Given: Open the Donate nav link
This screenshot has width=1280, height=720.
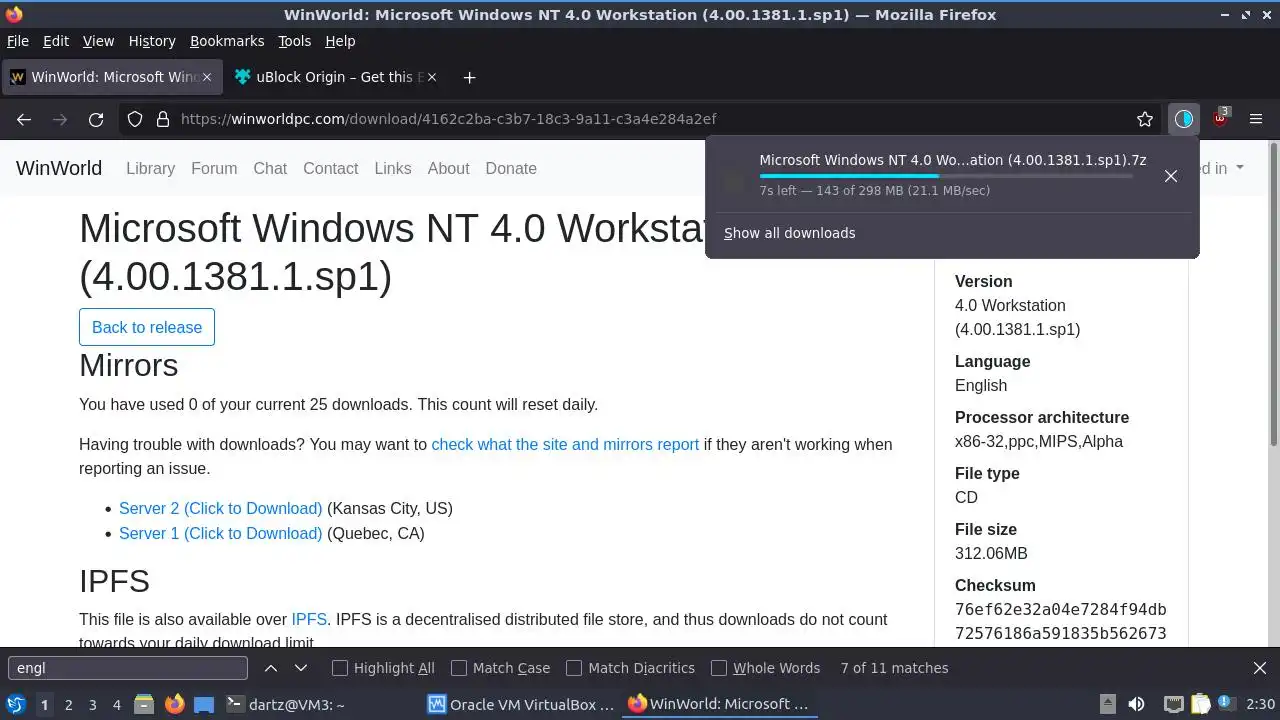Looking at the screenshot, I should point(511,168).
